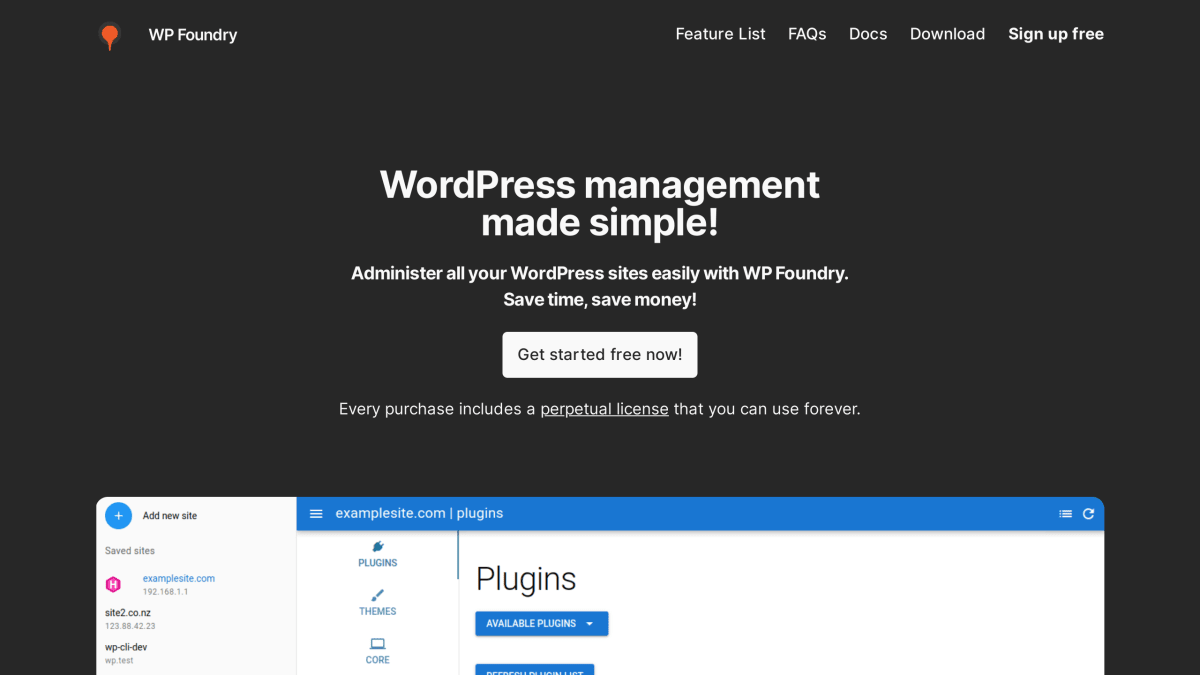Open the hamburger menu in the blue app bar
1200x675 pixels.
pyautogui.click(x=316, y=514)
